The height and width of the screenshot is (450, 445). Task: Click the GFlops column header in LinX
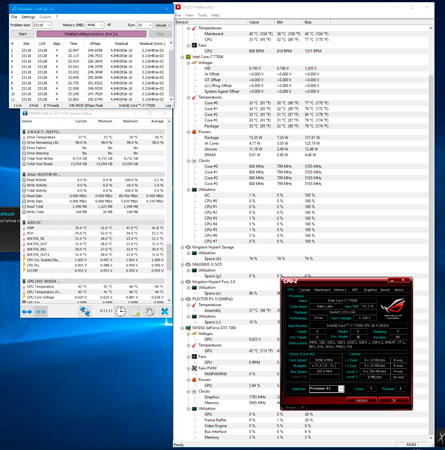(x=95, y=44)
